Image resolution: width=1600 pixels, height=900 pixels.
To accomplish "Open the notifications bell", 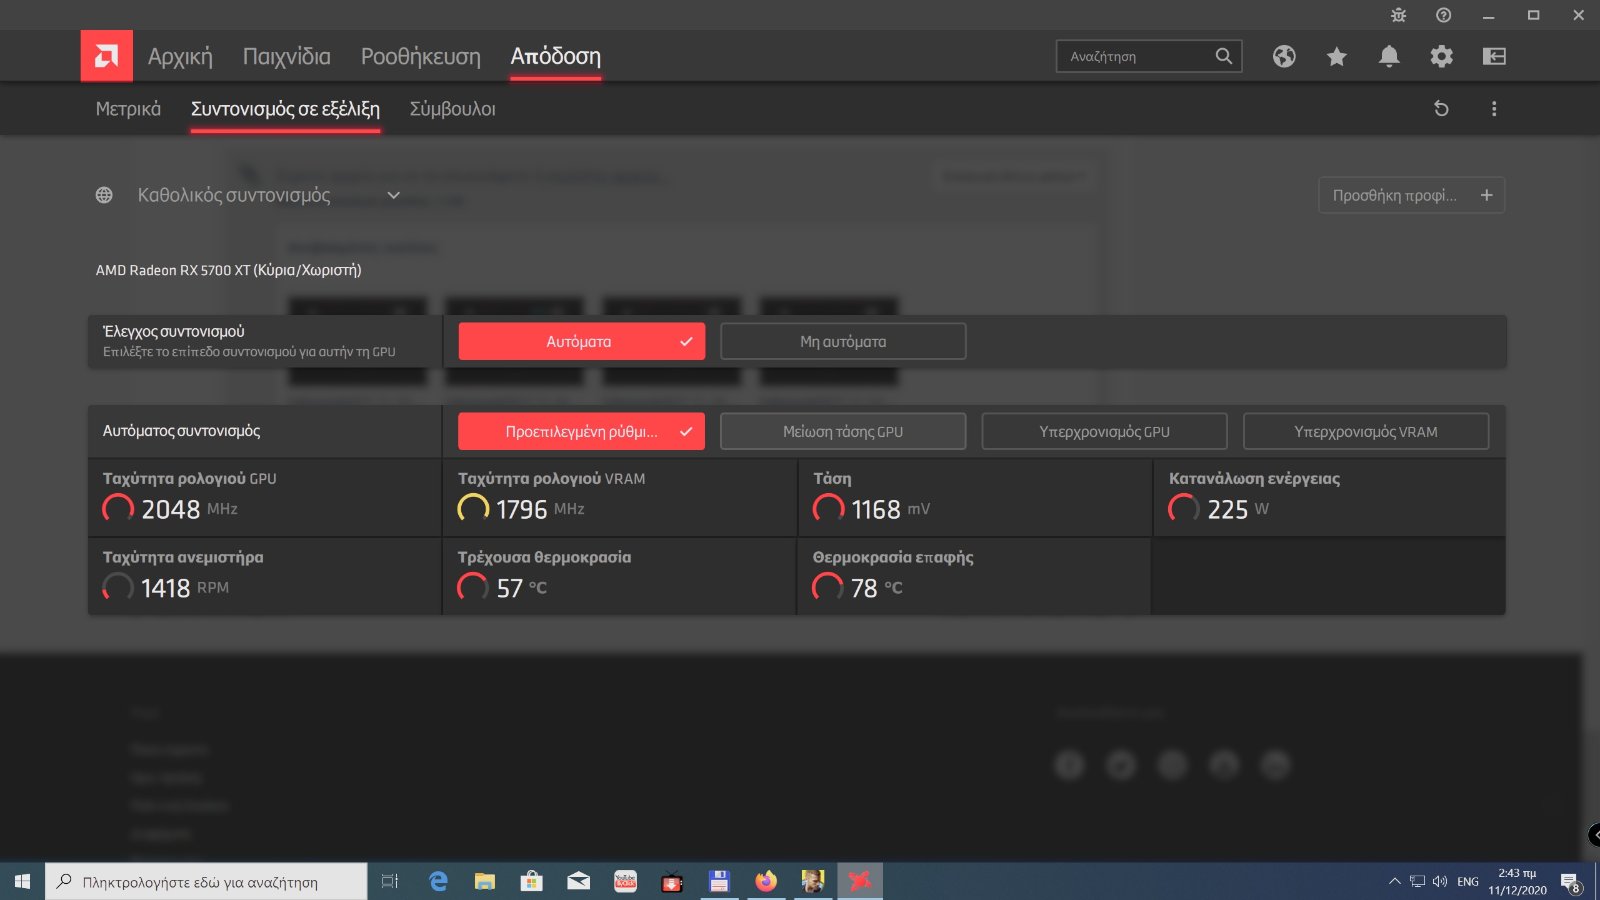I will [x=1389, y=56].
